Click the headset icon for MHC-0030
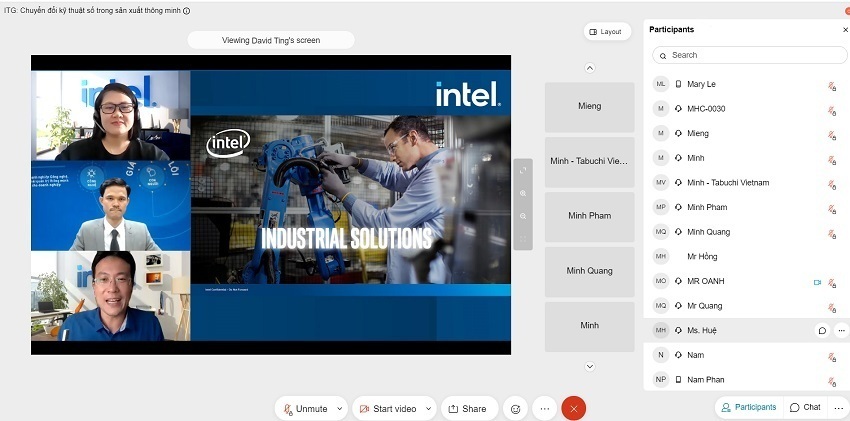Image resolution: width=850 pixels, height=421 pixels. pyautogui.click(x=678, y=109)
